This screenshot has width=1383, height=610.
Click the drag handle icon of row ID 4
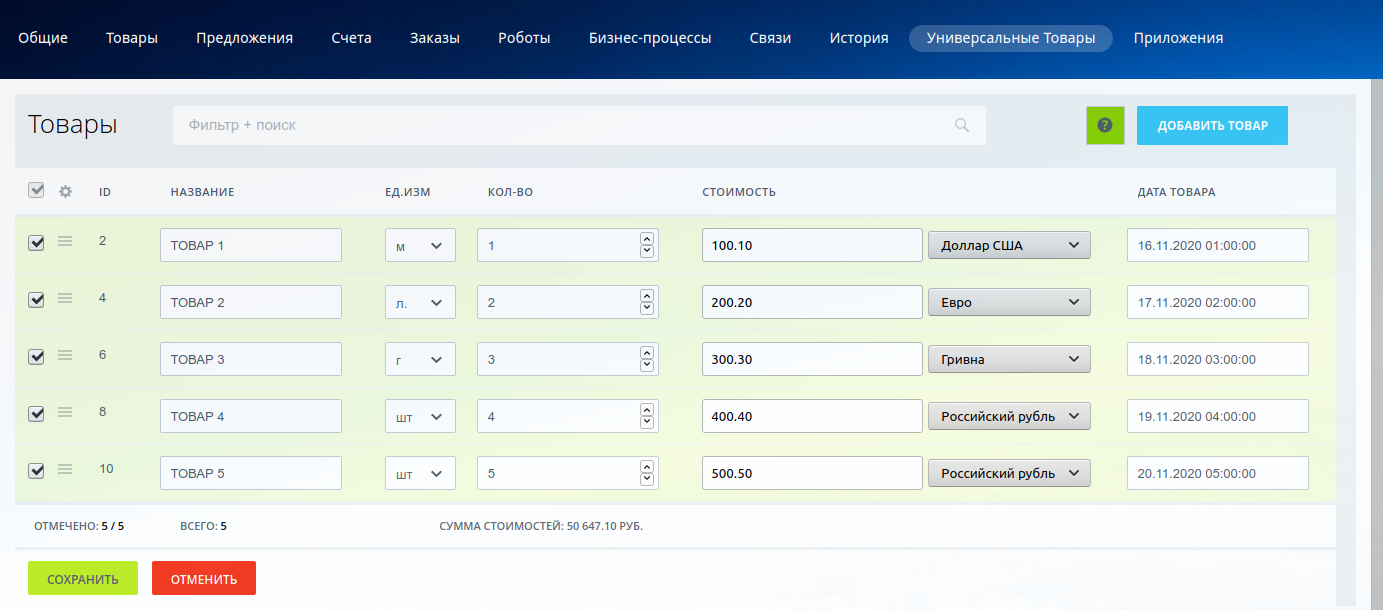pos(65,298)
